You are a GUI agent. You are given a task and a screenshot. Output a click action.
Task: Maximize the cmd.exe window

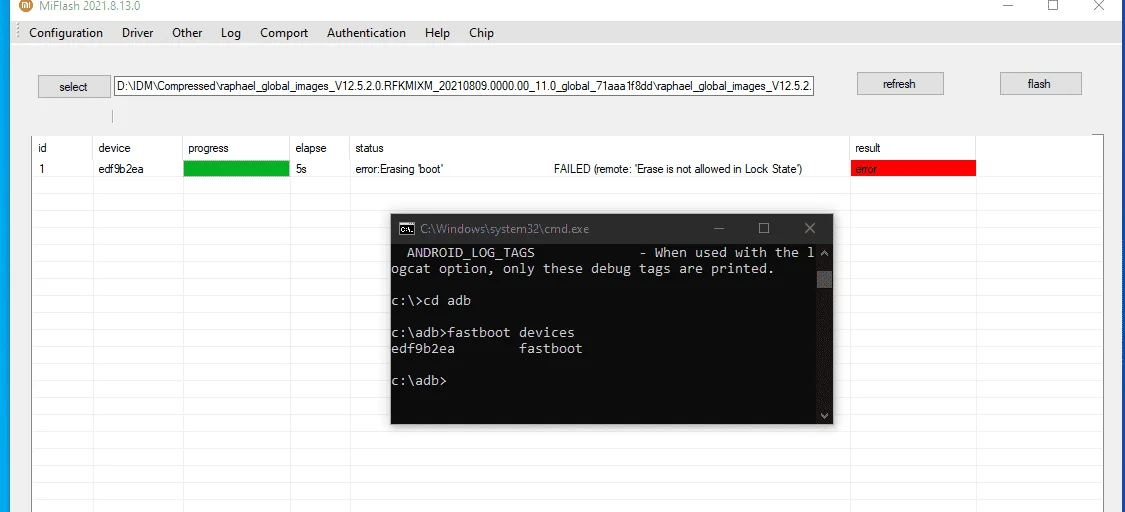coord(764,228)
